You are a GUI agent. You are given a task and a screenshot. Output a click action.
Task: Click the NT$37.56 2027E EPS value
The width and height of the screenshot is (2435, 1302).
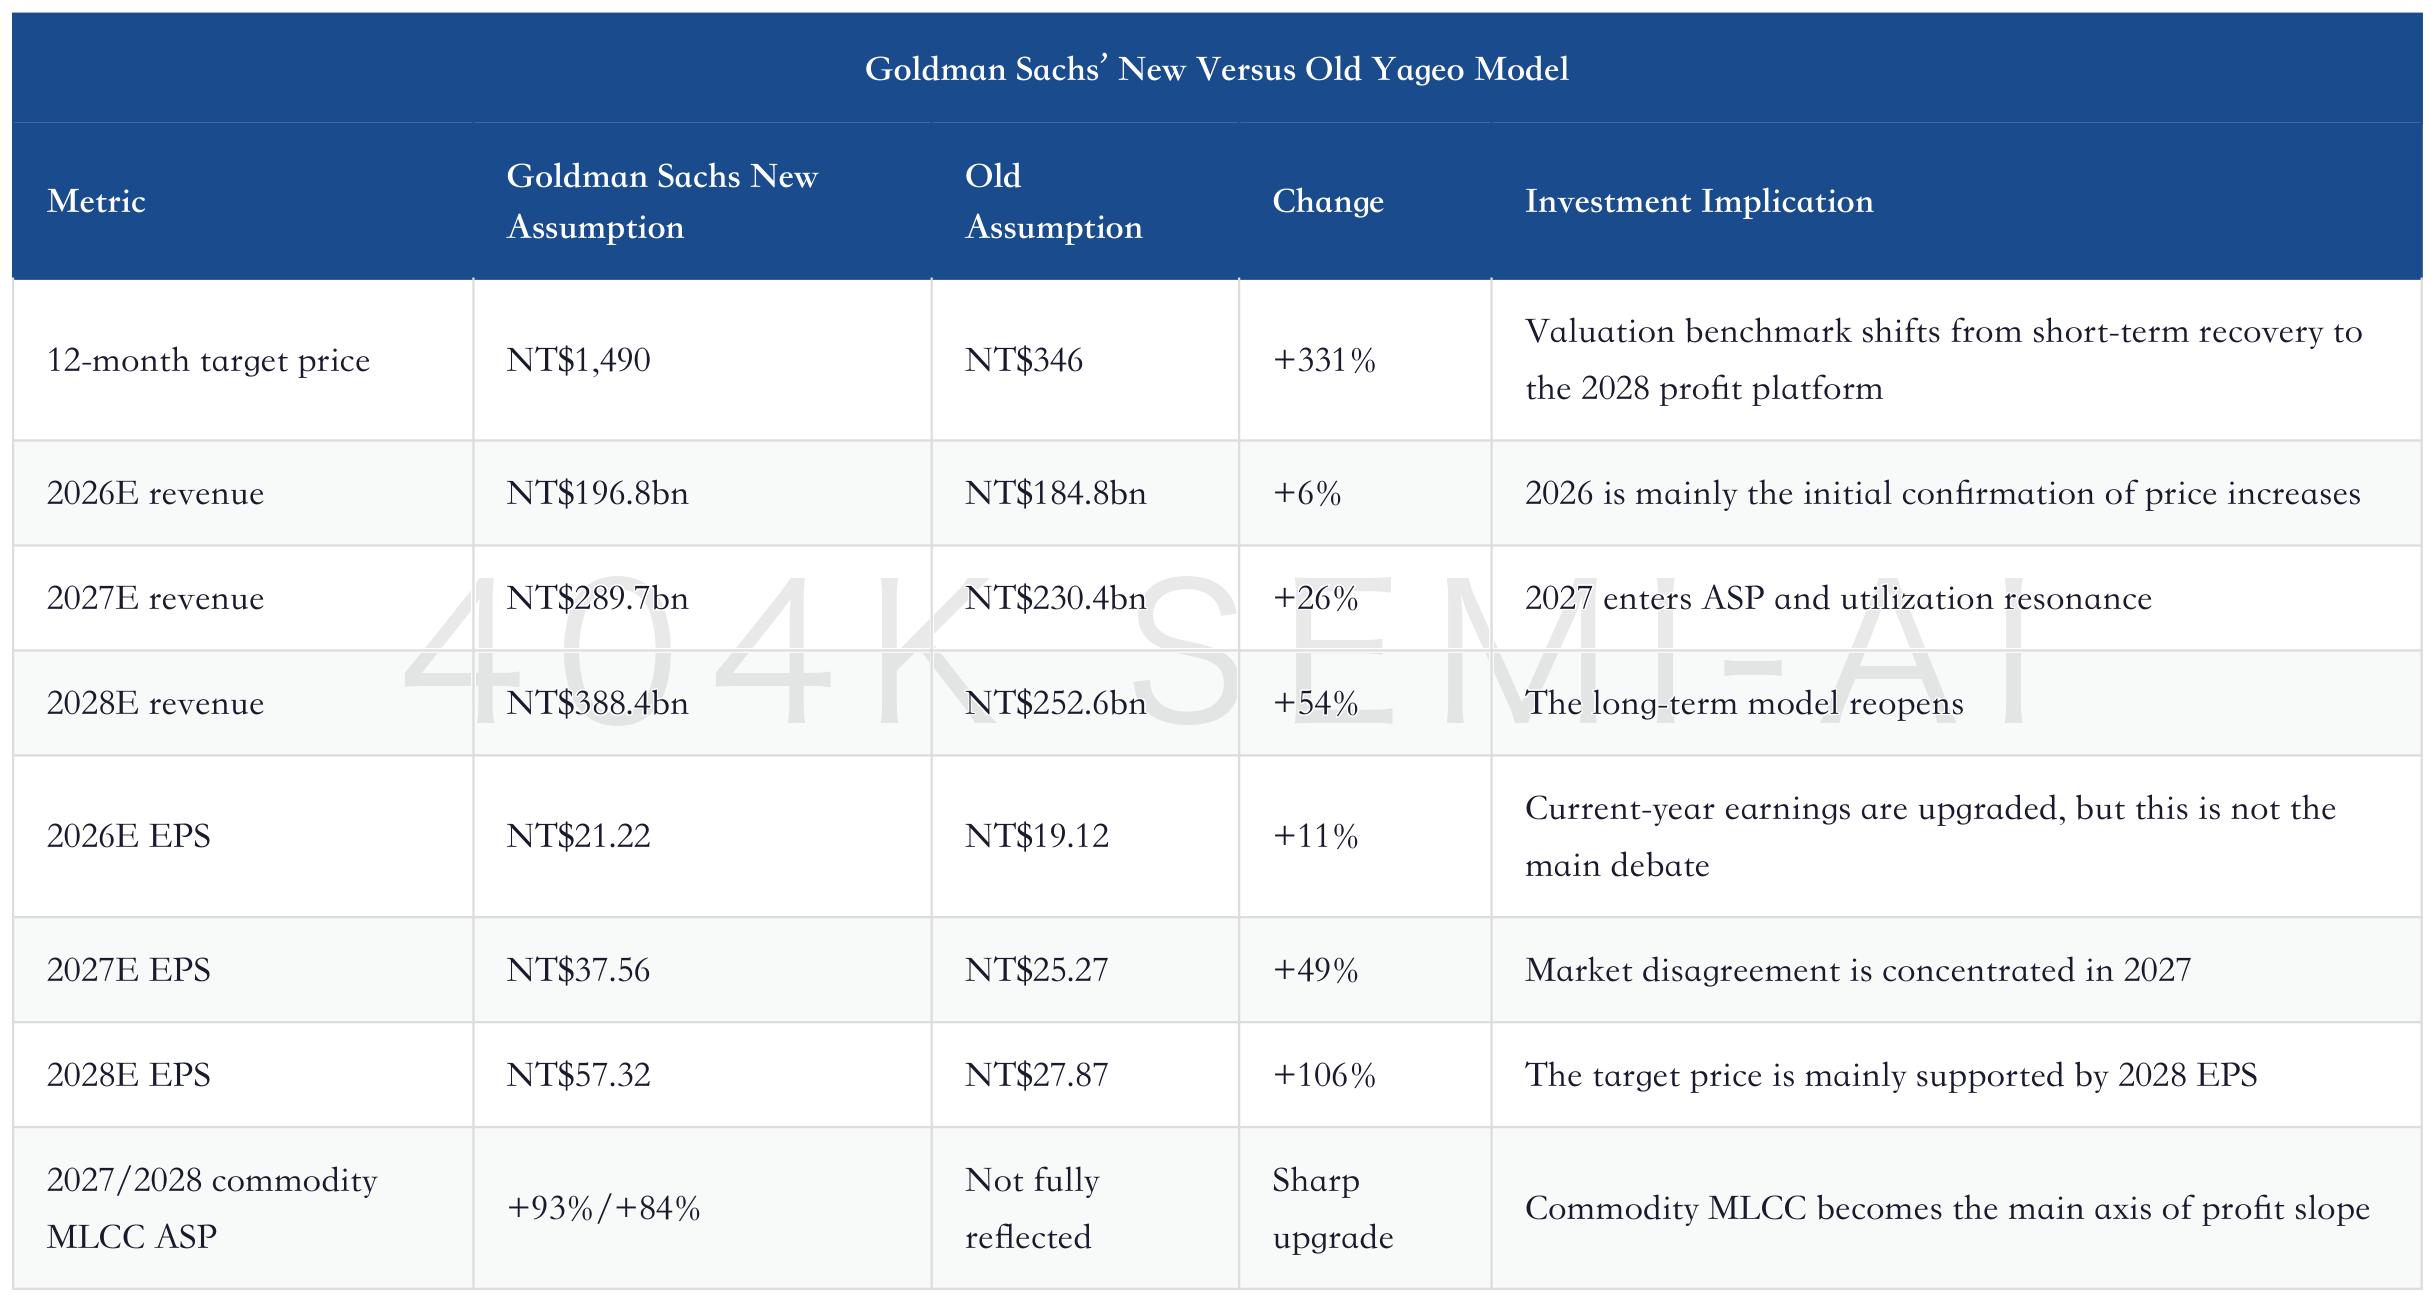578,970
